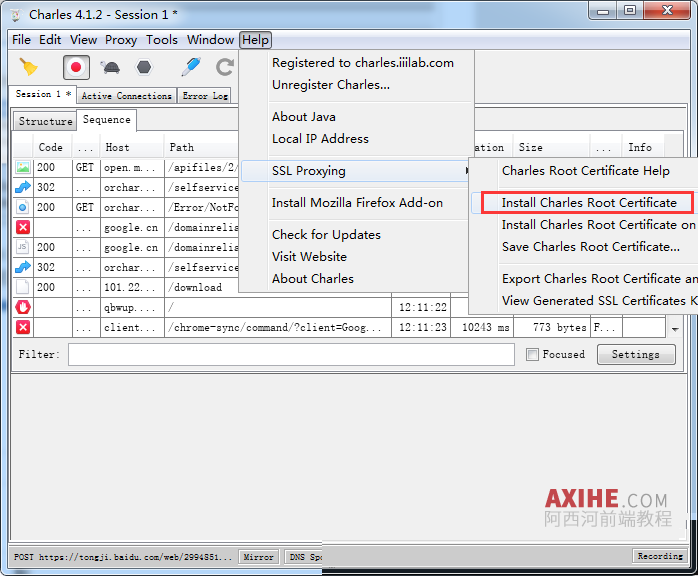The image size is (698, 576).
Task: Select image icon of open.m row
Action: 23,167
